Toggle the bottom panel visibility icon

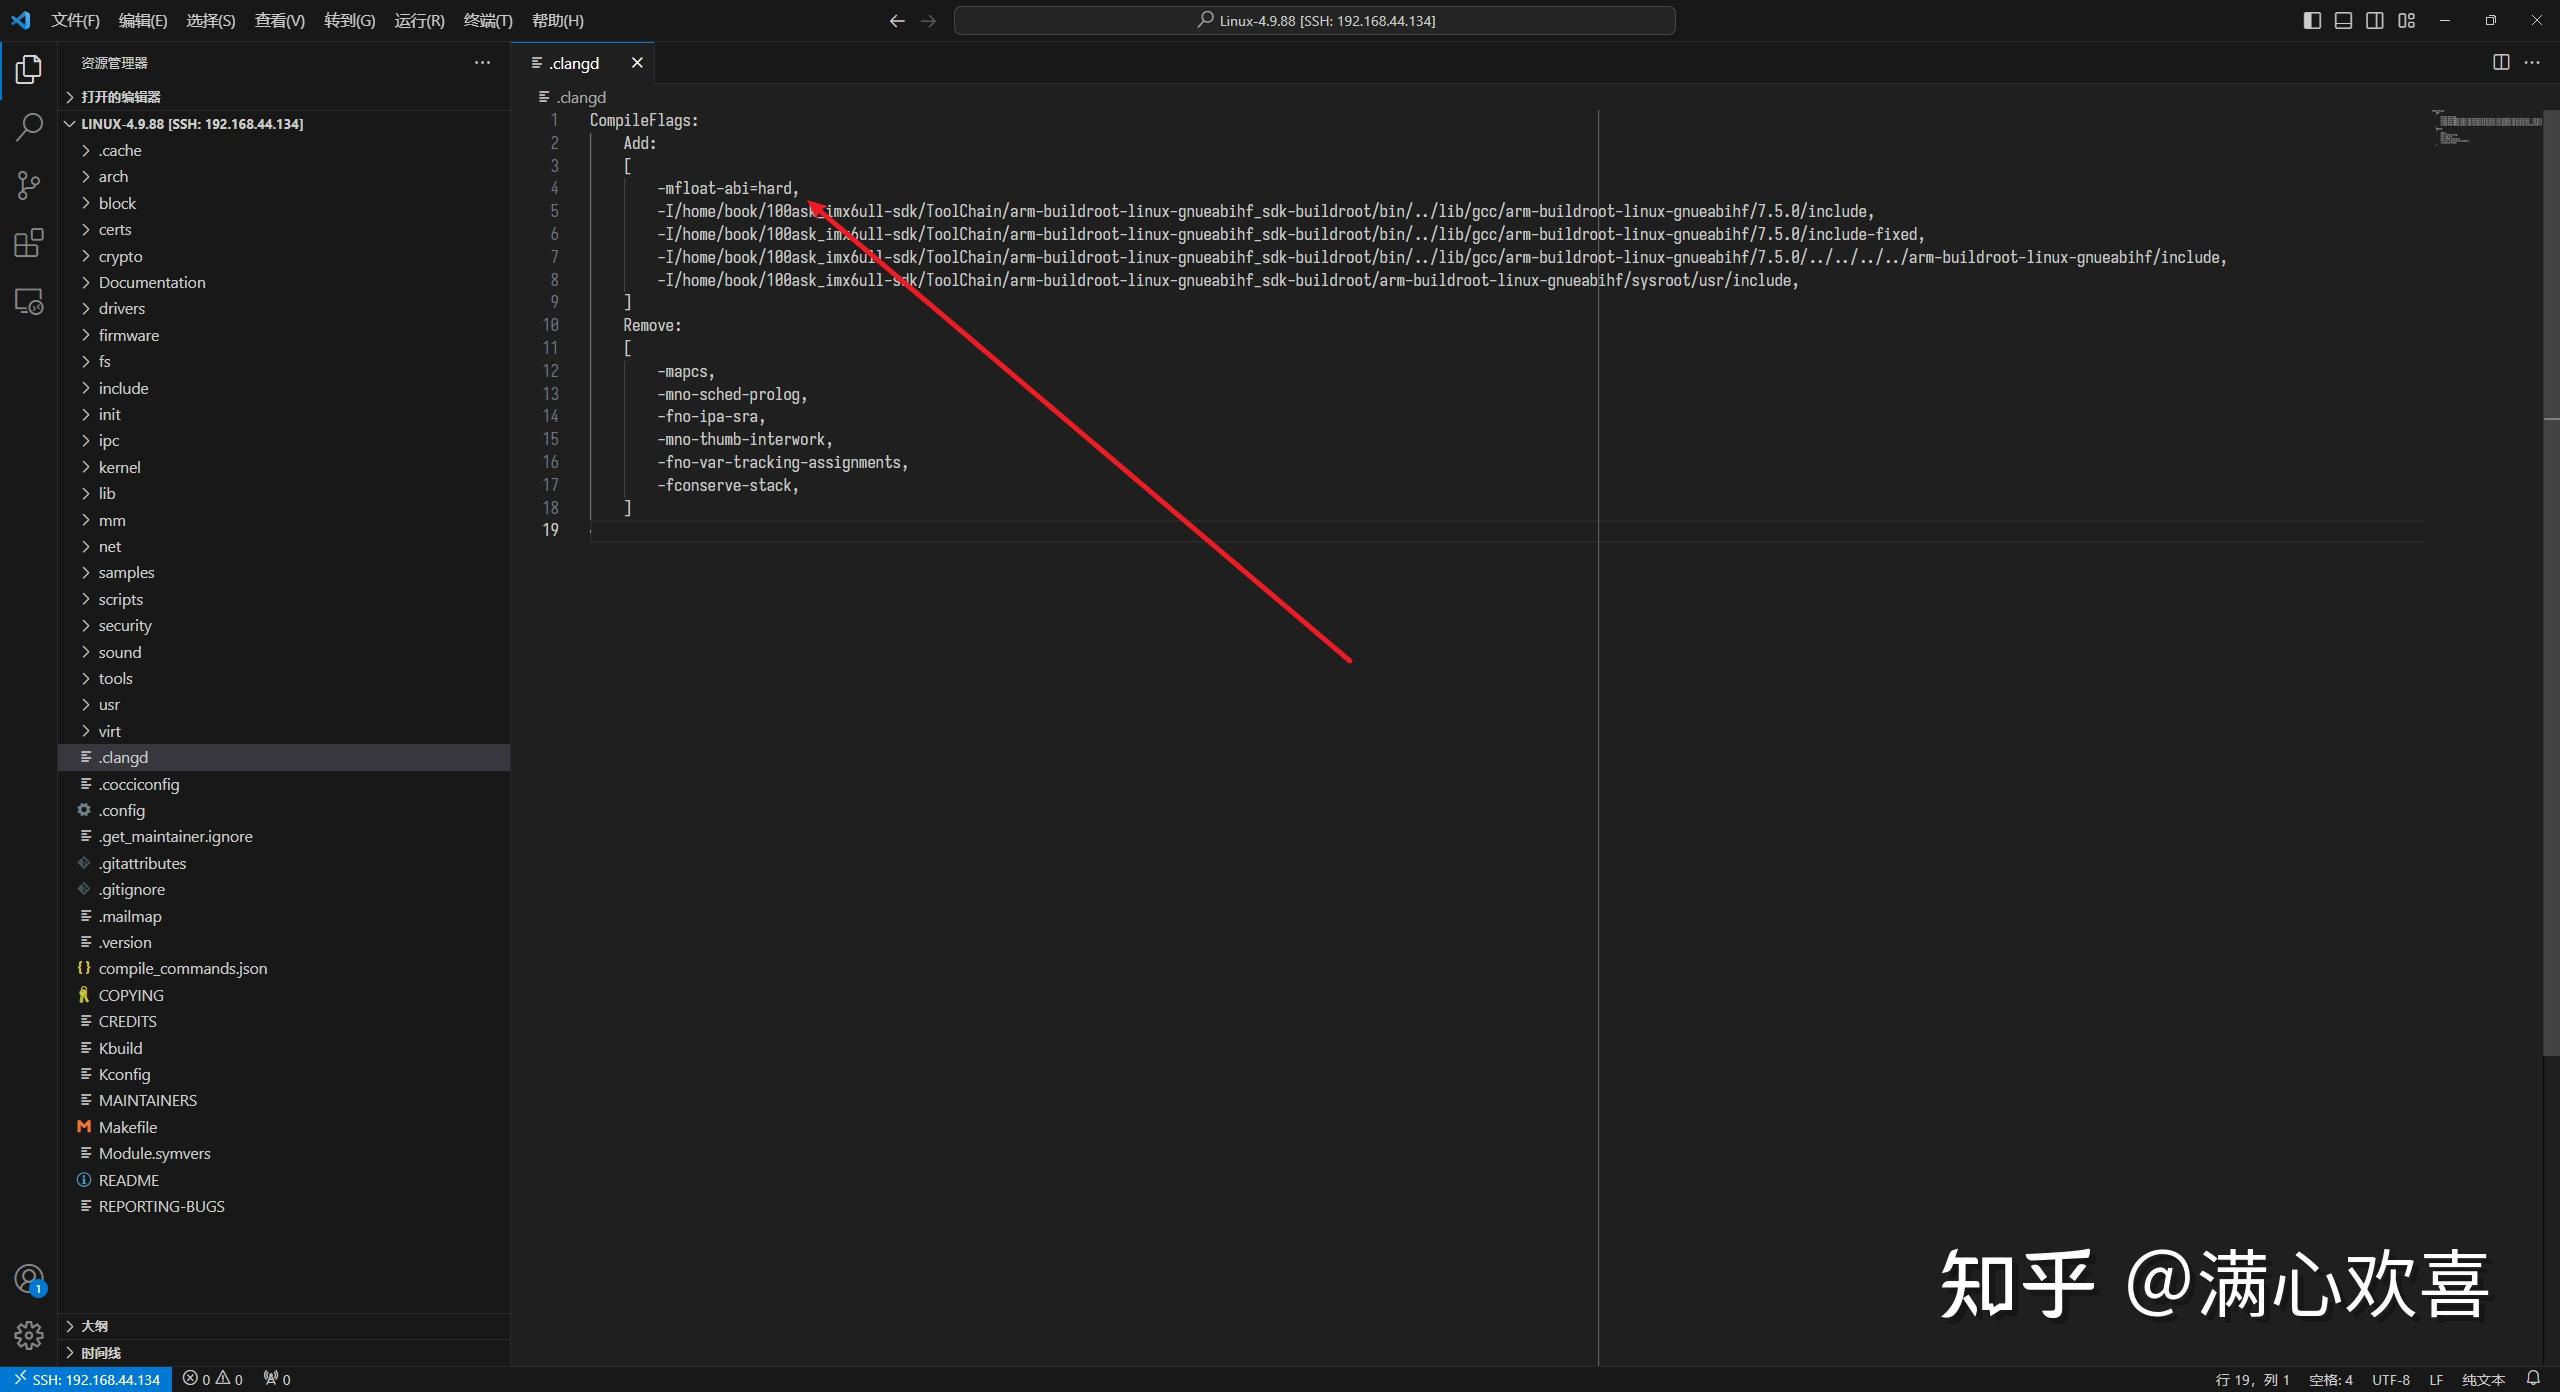click(x=2343, y=20)
